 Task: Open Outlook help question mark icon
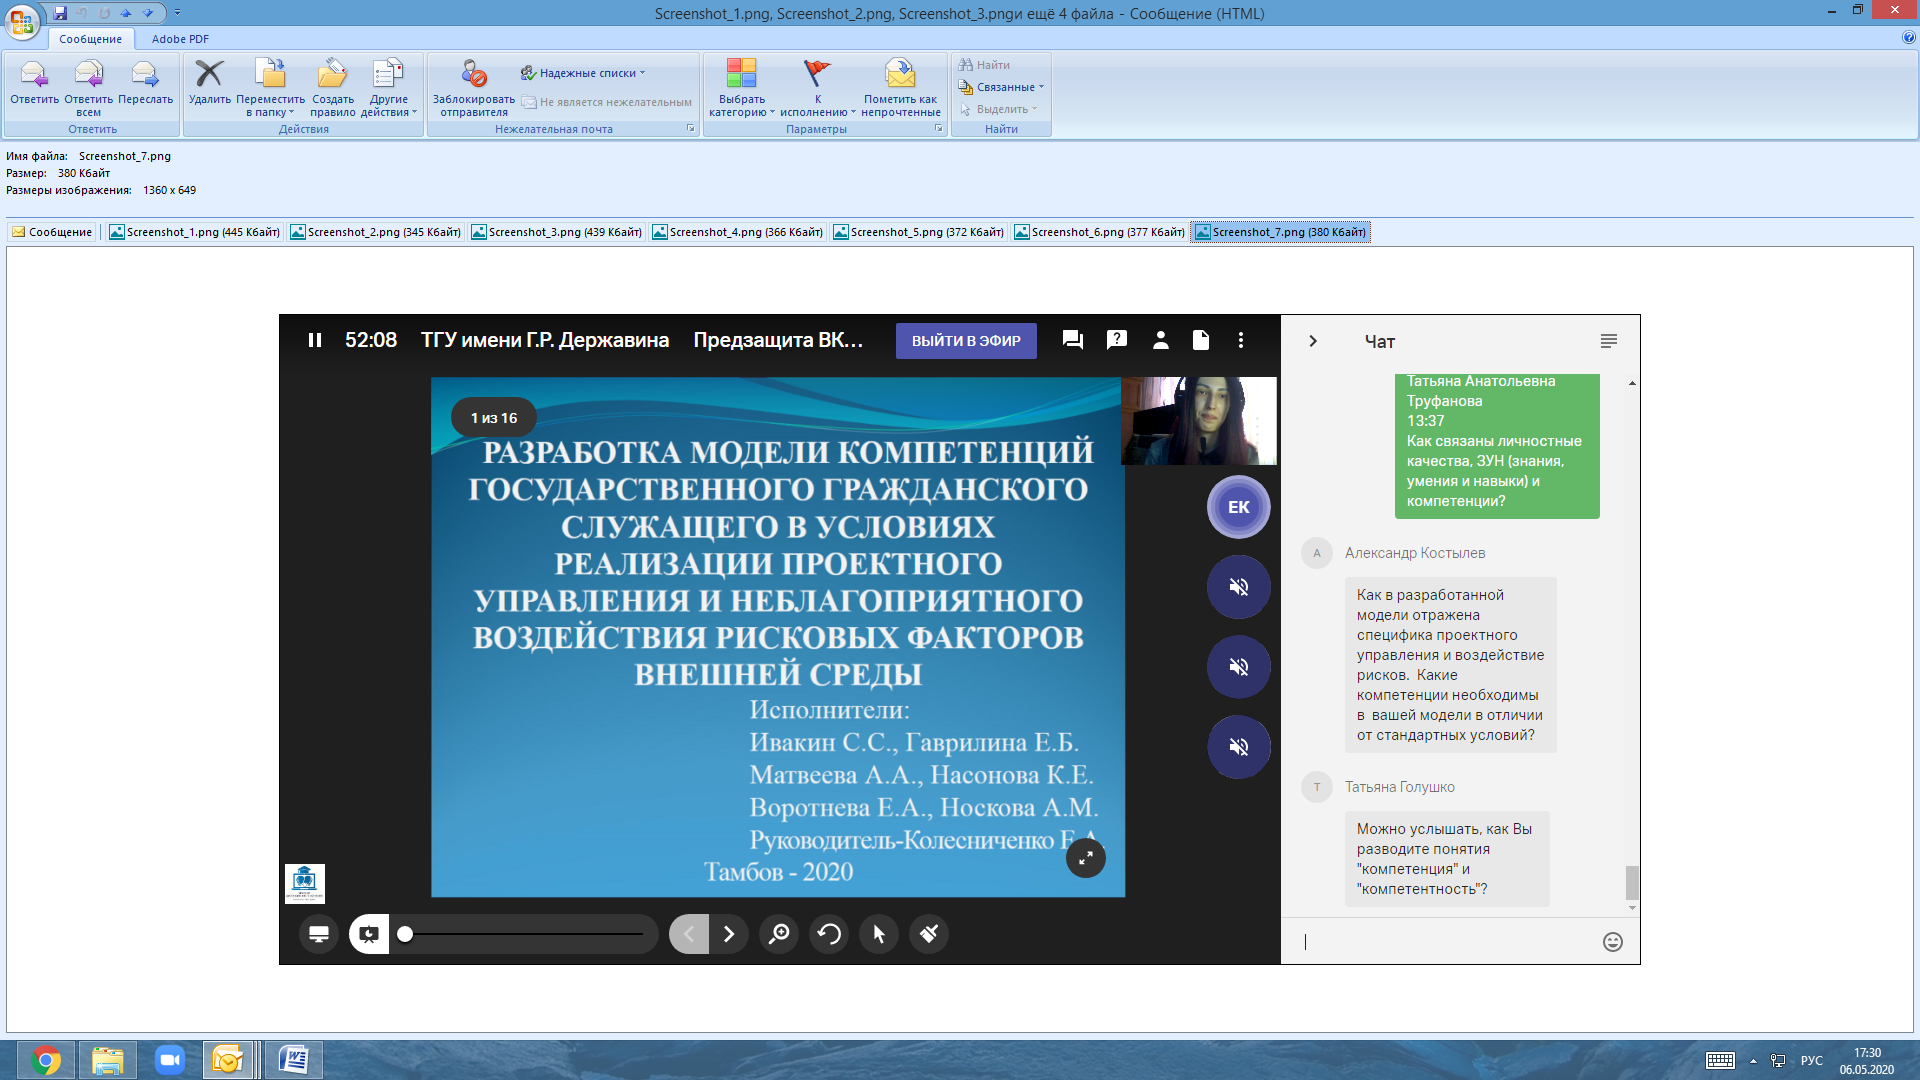point(1909,38)
